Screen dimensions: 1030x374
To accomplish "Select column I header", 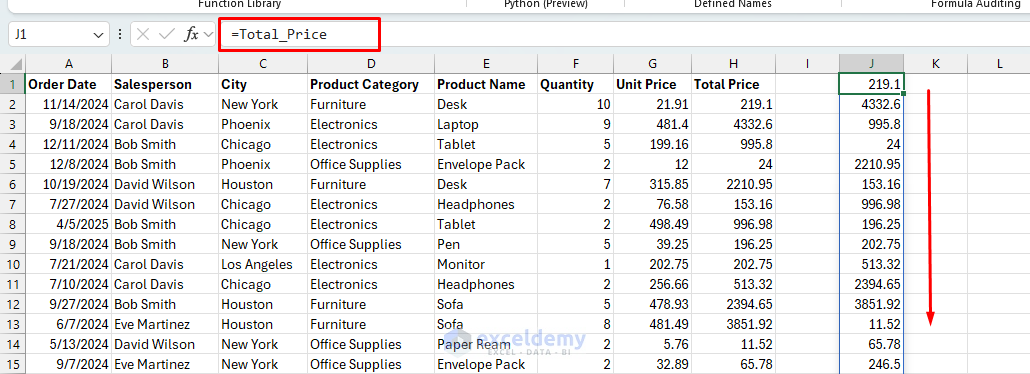I will click(x=807, y=64).
